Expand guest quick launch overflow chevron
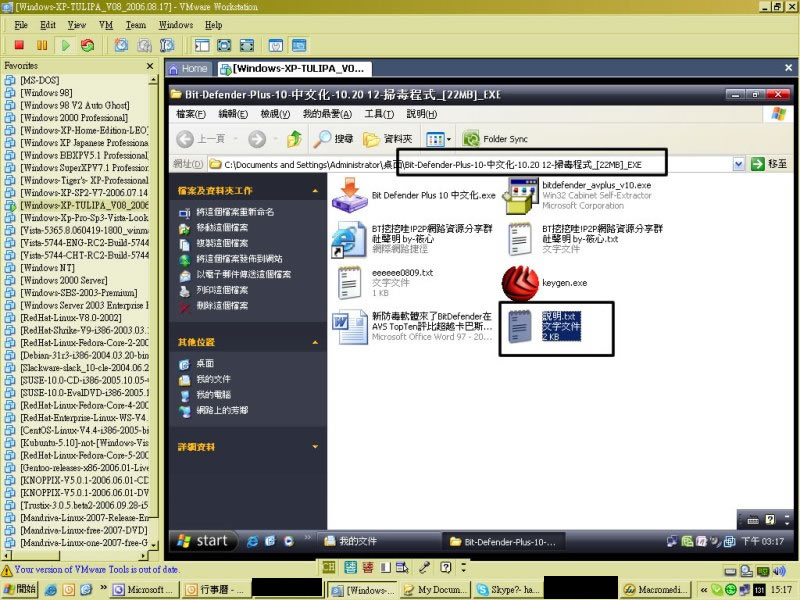The height and width of the screenshot is (600, 800). (x=307, y=537)
